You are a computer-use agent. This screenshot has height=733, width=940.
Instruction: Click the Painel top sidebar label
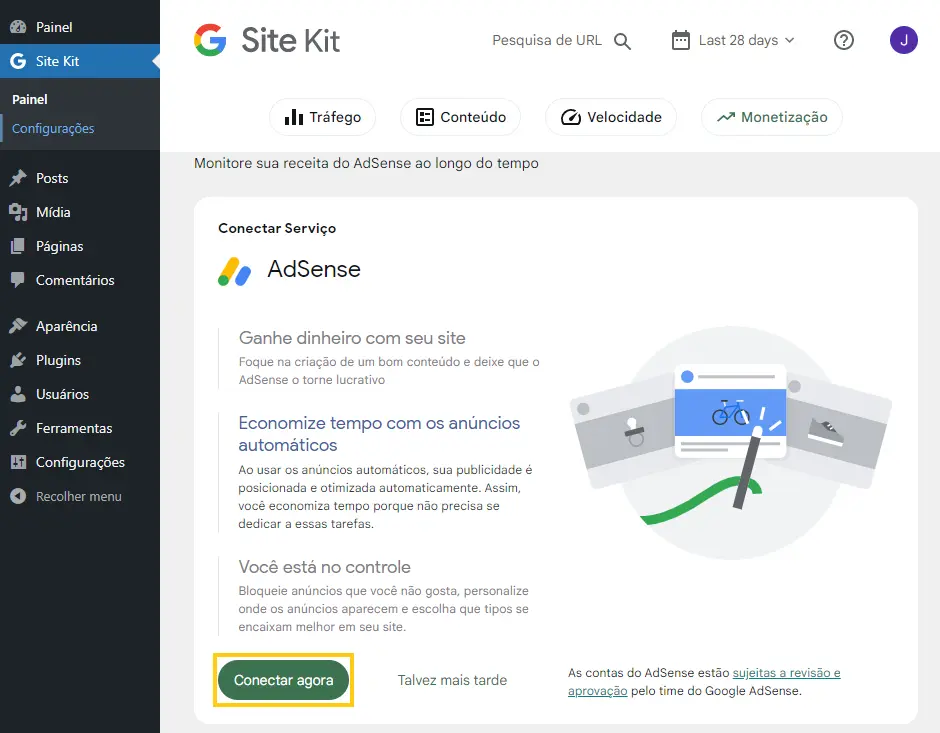click(54, 27)
